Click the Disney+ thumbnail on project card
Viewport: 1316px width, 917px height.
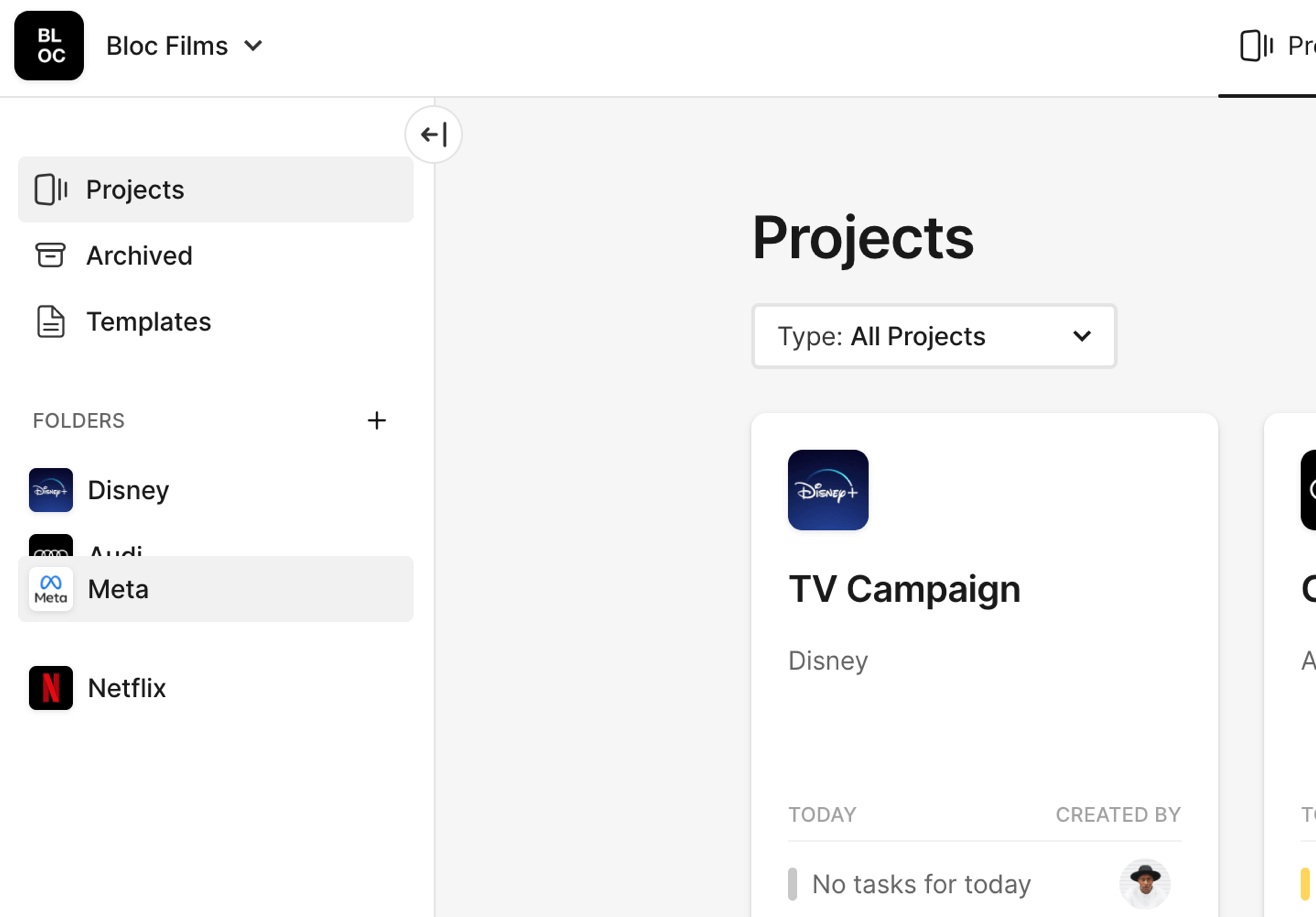[828, 490]
